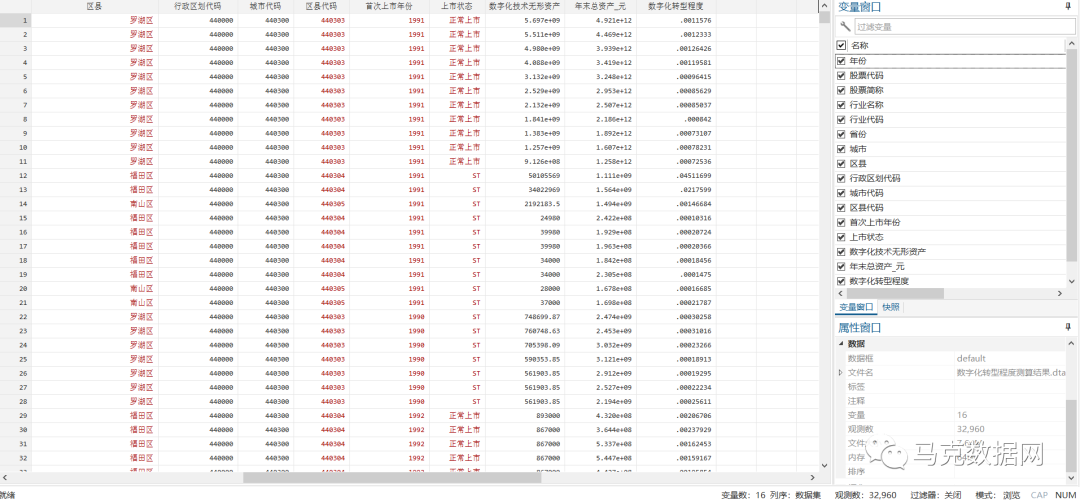The height and width of the screenshot is (501, 1080).
Task: Select row number 1 header
Action: coord(16,20)
